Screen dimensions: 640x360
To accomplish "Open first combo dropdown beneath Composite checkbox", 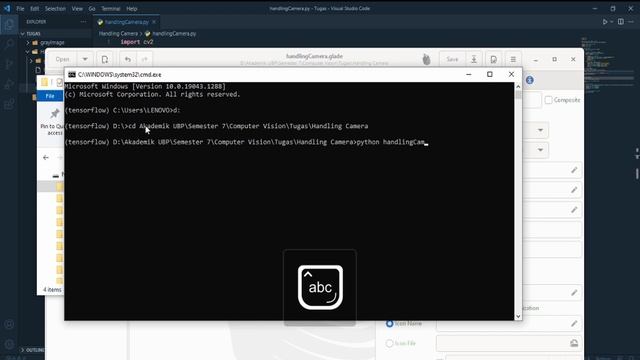I will click(540, 130).
